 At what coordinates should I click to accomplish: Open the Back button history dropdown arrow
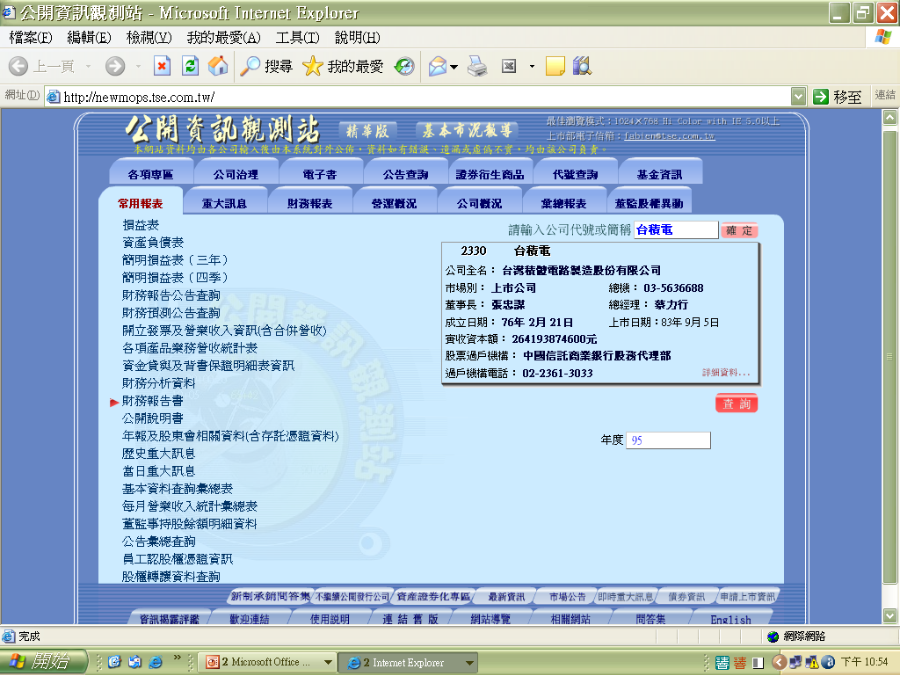coord(88,67)
